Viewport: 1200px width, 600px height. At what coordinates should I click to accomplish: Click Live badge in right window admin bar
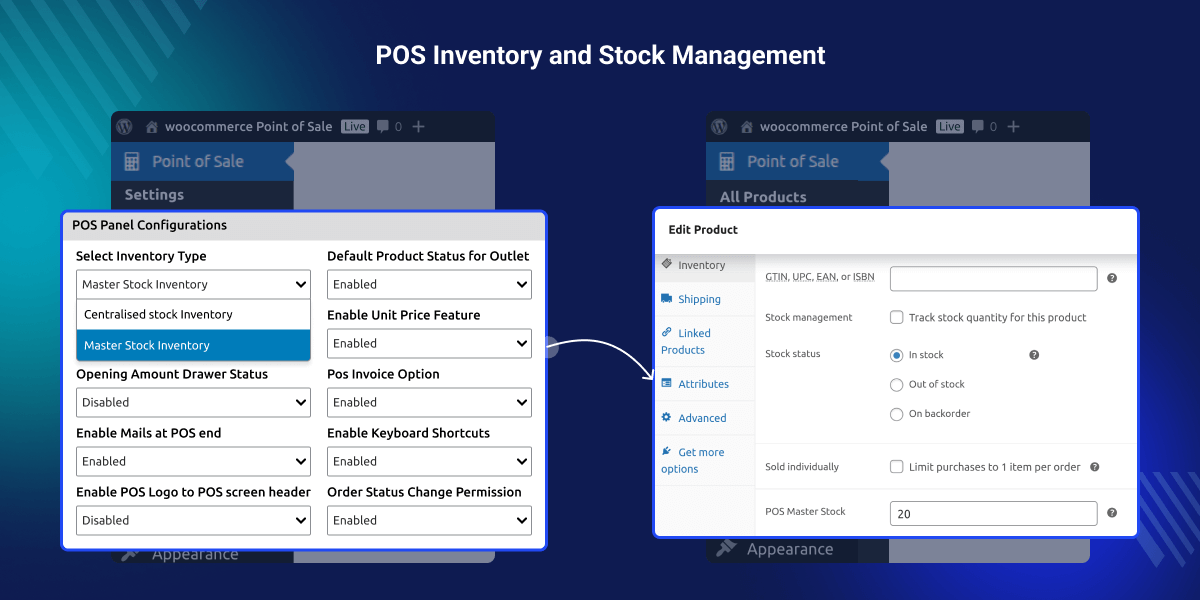point(950,127)
